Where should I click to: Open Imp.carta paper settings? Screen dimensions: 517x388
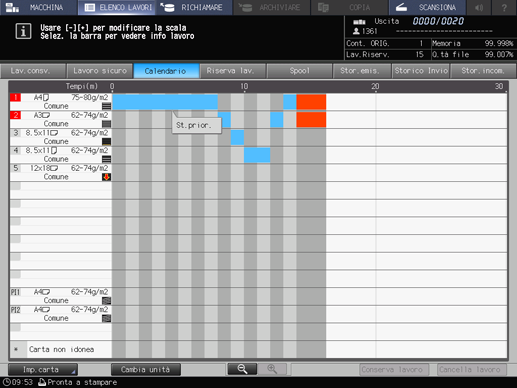(43, 369)
